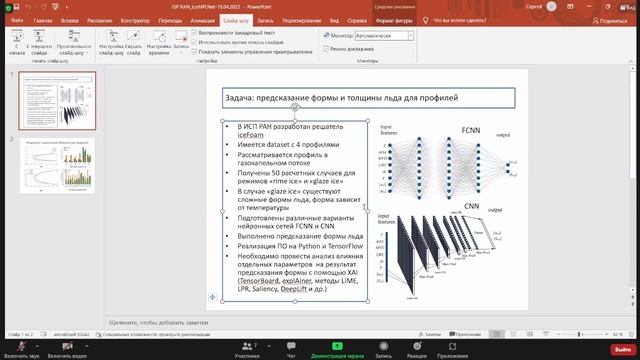Open Comments (Примечания) pane button
This screenshot has width=640, height=360.
click(465, 334)
